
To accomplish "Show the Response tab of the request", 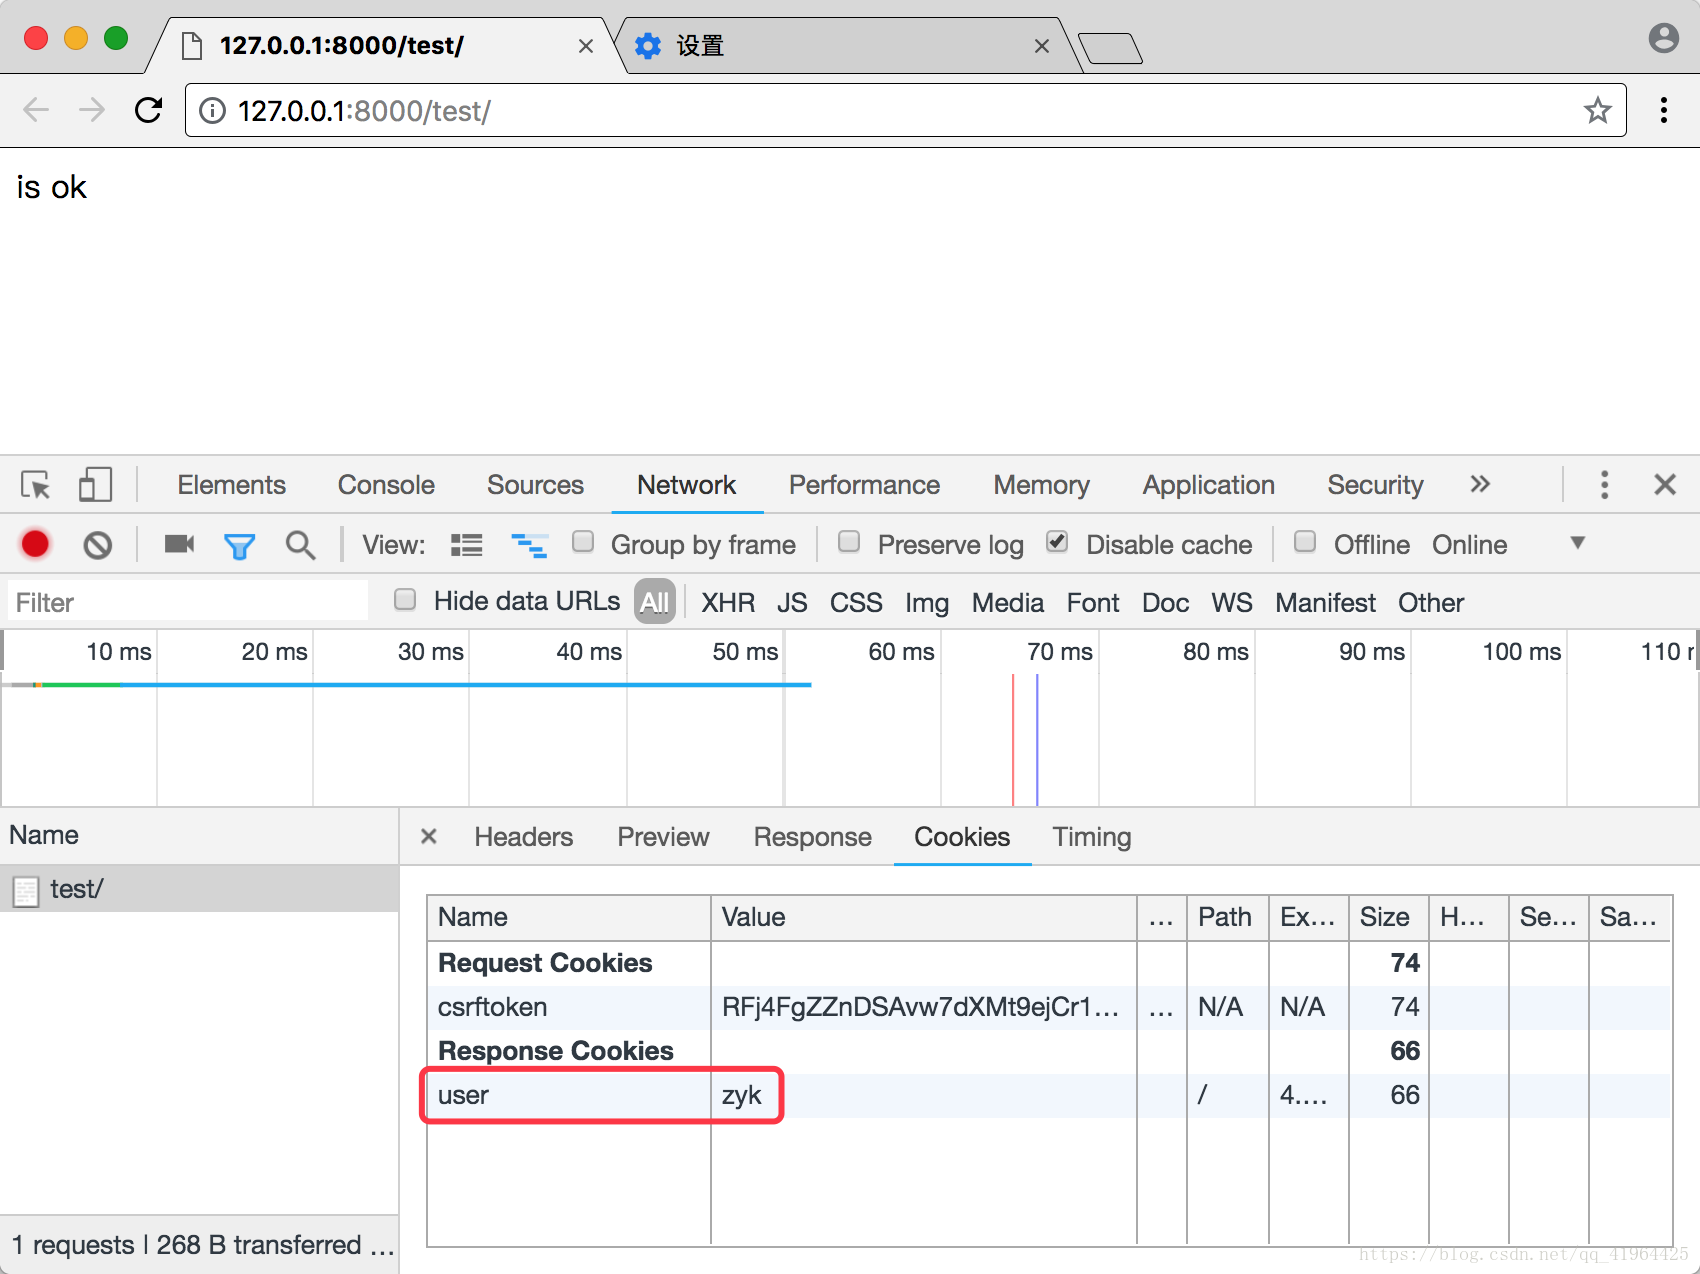I will [x=812, y=837].
